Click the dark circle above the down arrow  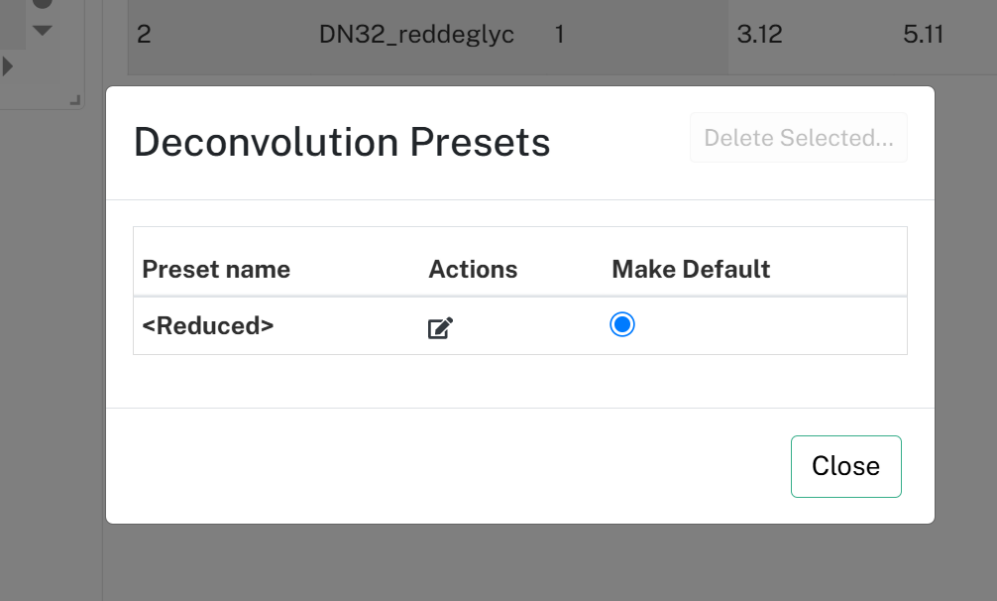tap(42, 3)
